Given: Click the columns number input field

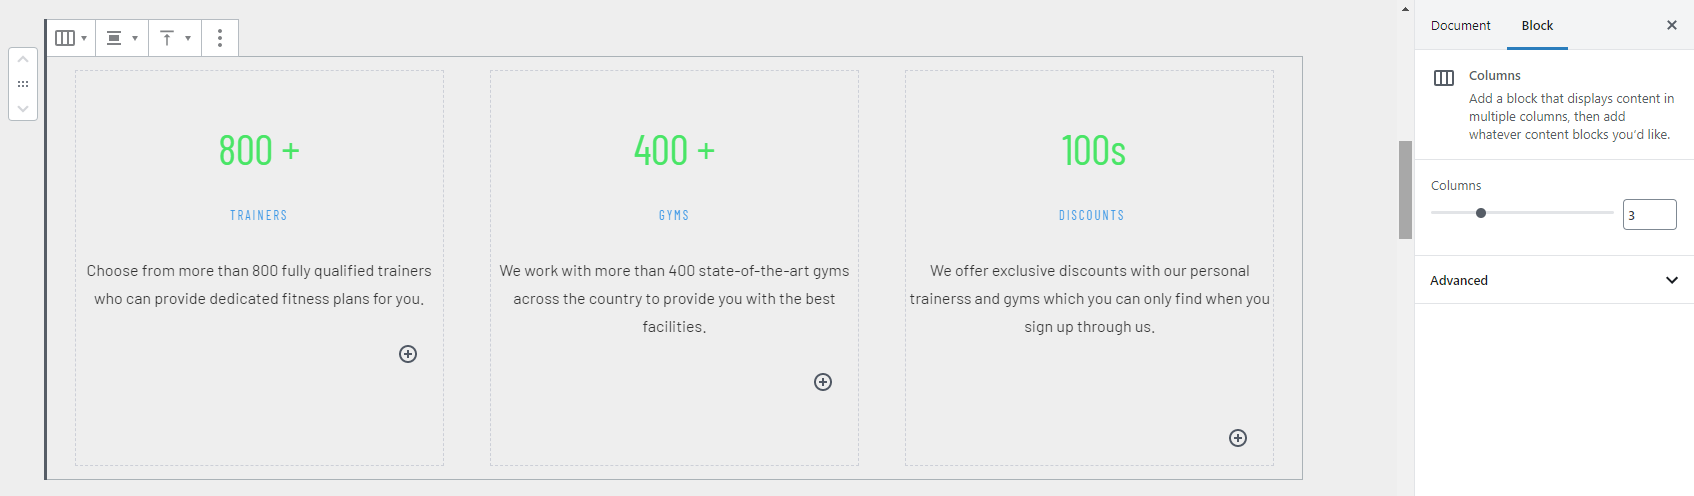Looking at the screenshot, I should (x=1649, y=215).
